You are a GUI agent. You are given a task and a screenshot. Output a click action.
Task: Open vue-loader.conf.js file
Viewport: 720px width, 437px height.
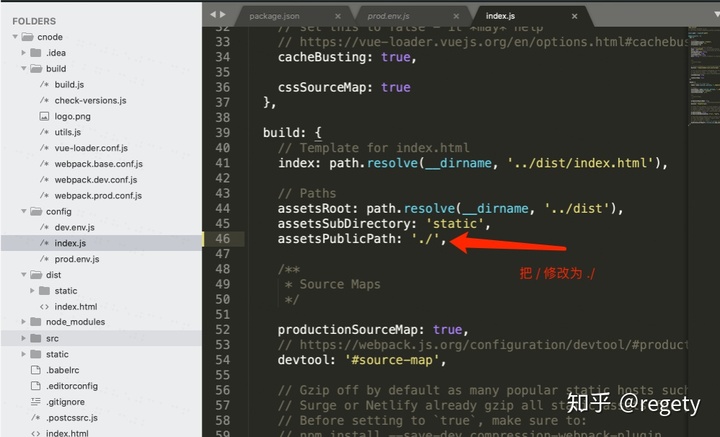tap(91, 148)
